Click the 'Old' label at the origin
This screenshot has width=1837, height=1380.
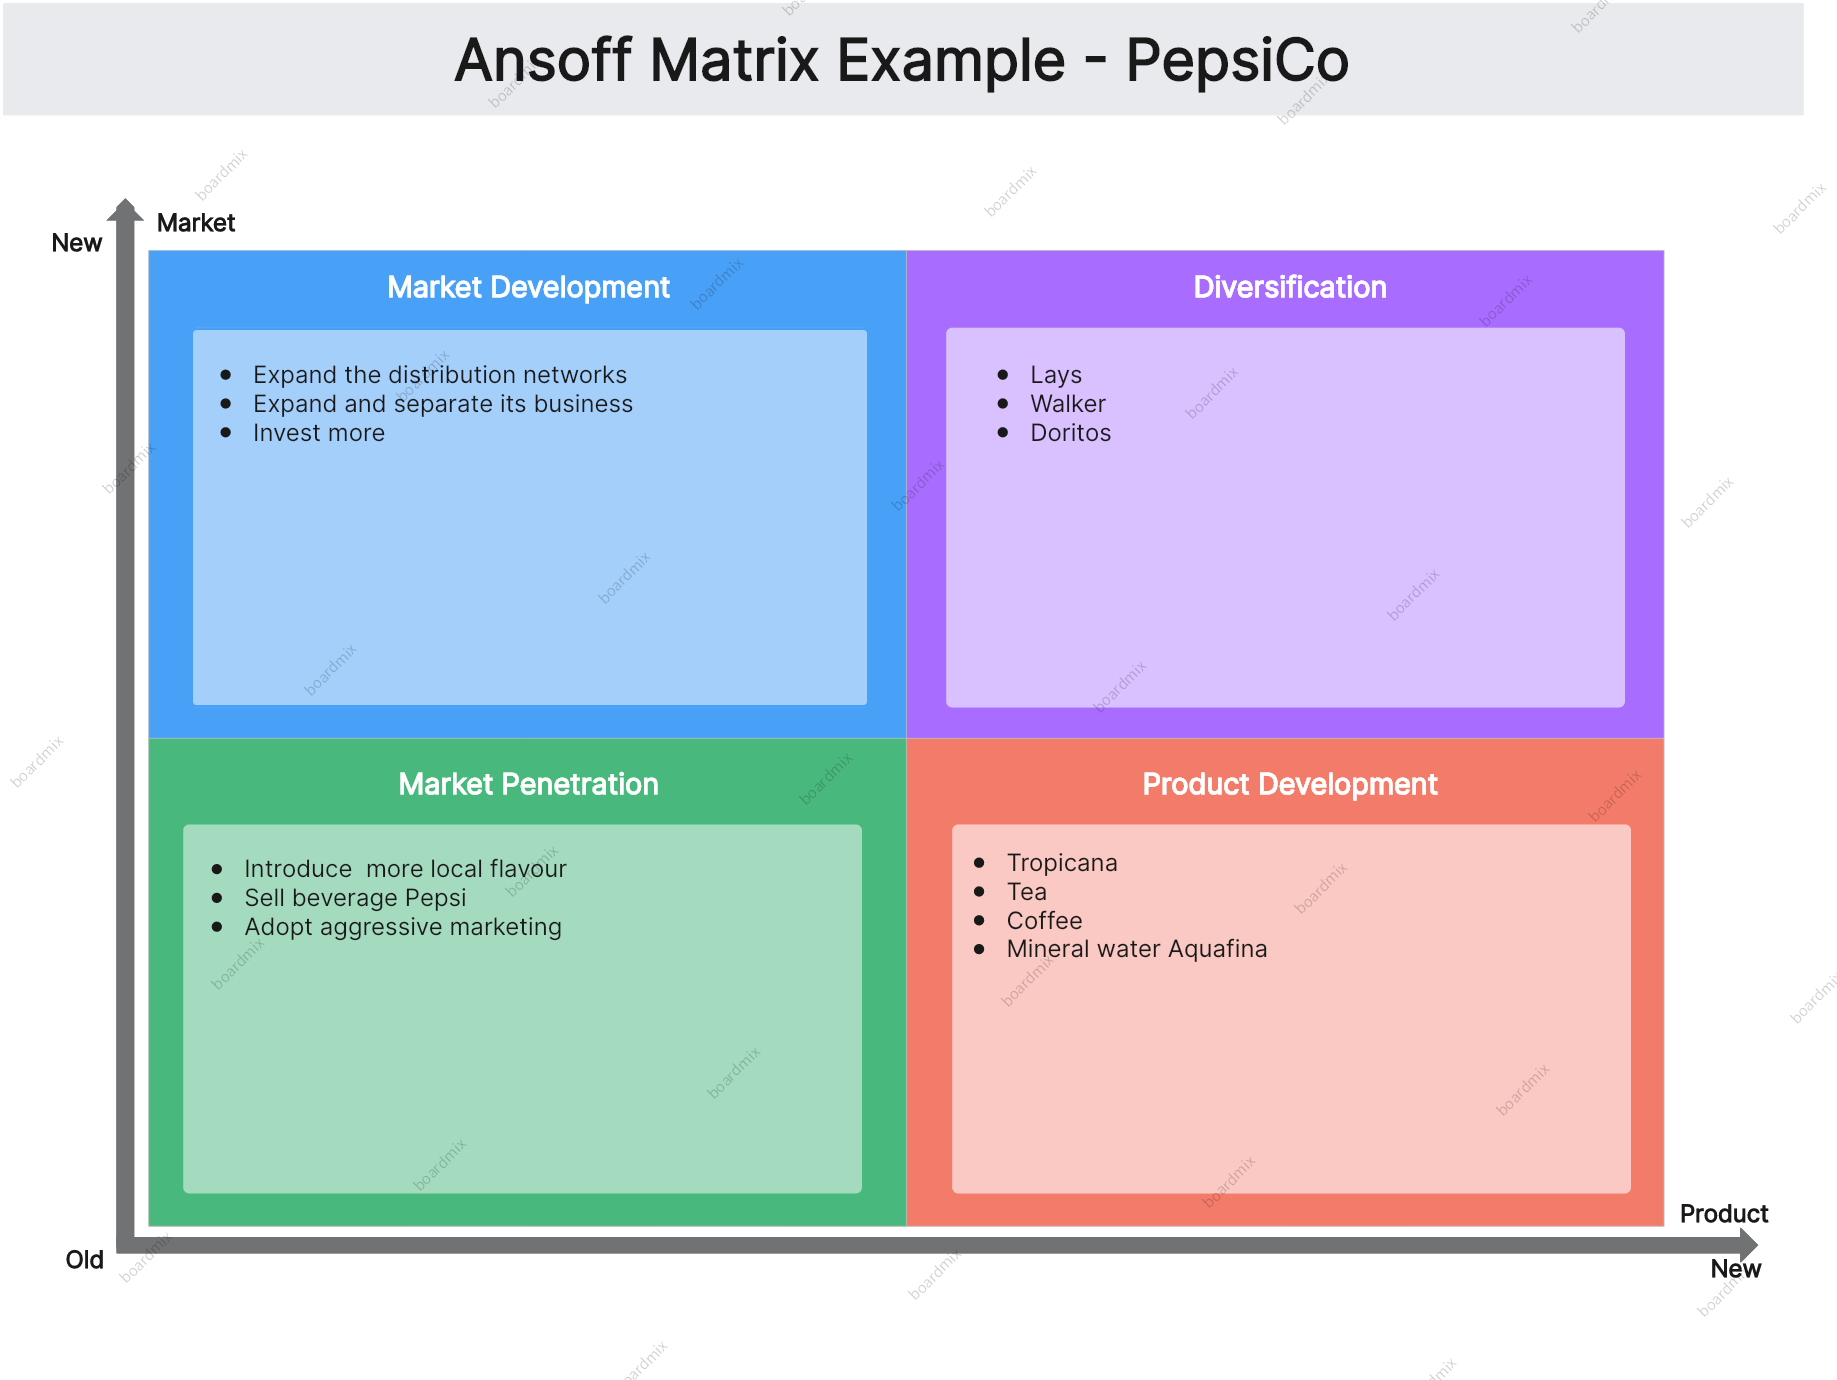coord(85,1260)
